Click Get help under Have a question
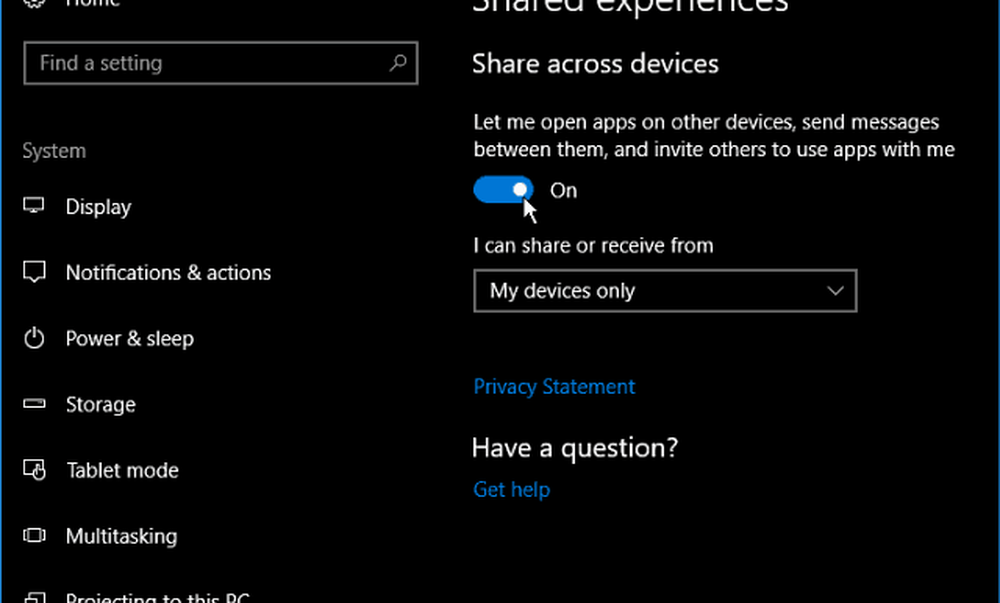Screen dimensions: 1000x603 511,489
